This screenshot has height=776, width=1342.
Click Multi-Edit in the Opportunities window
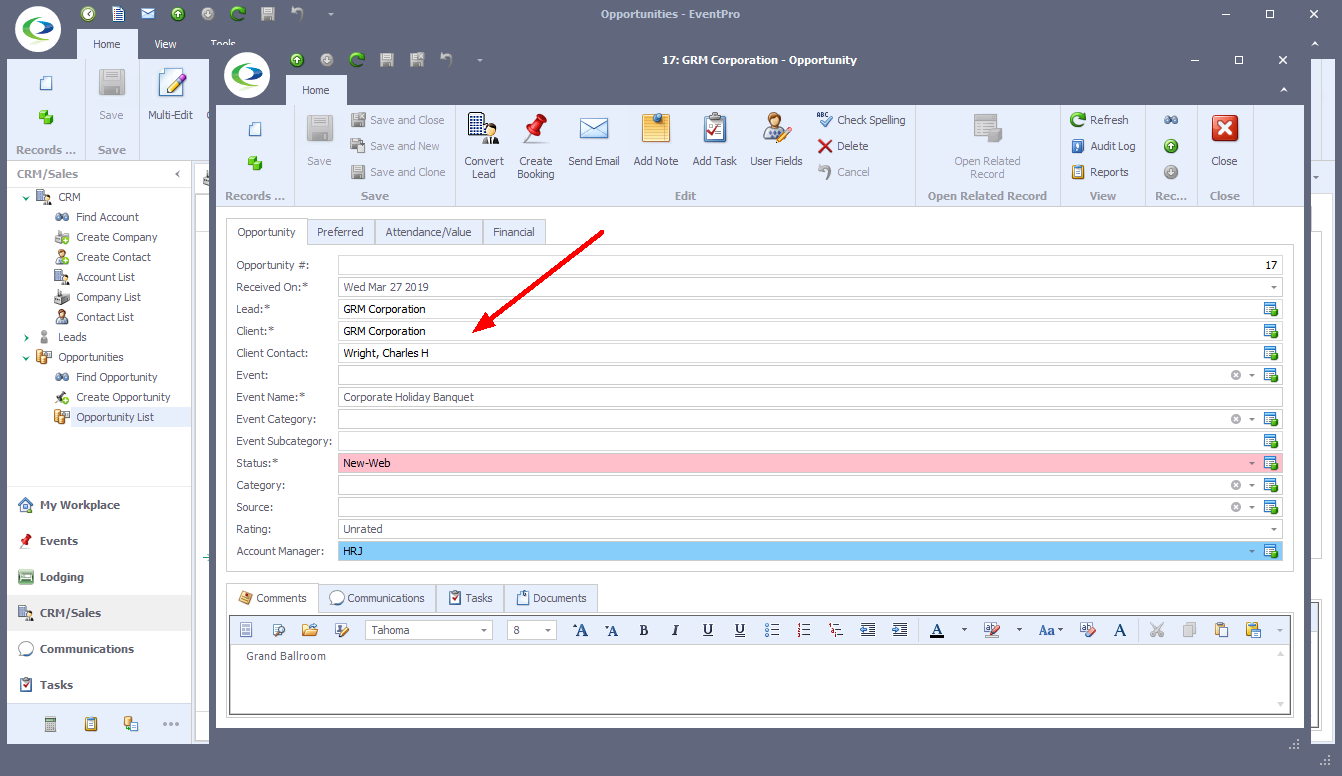click(171, 95)
